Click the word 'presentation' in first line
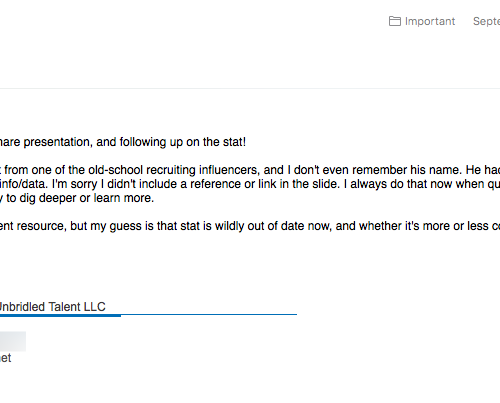Image resolution: width=500 pixels, height=403 pixels. coord(57,142)
